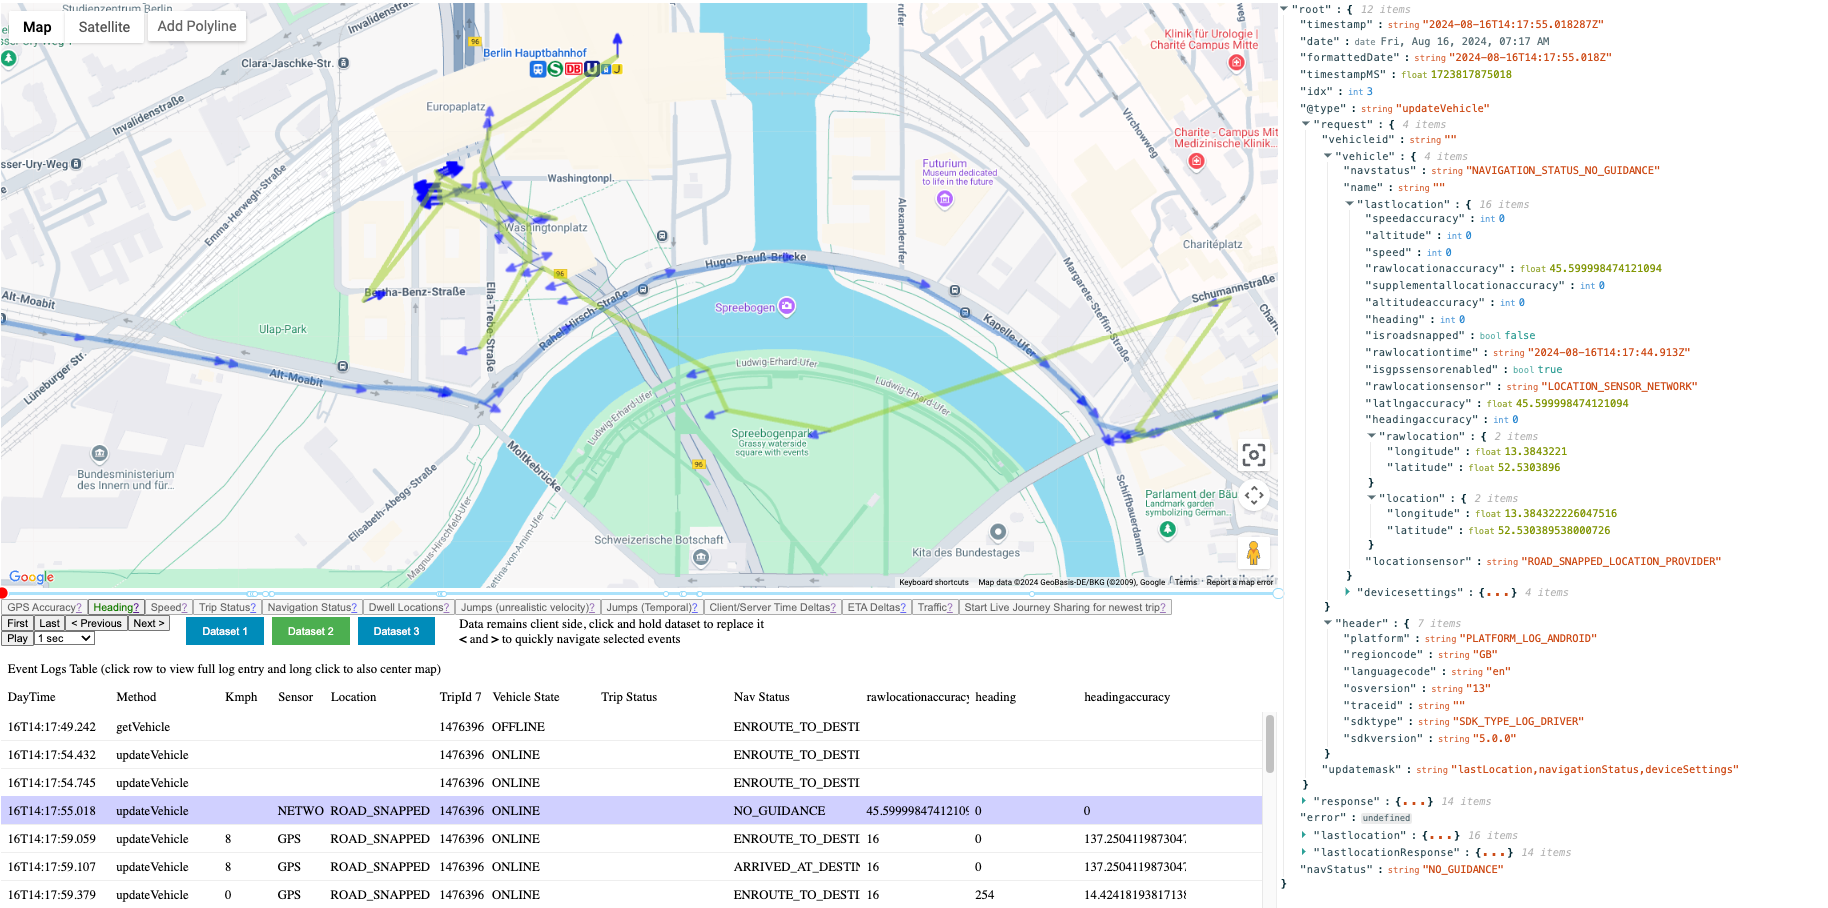1828x908 pixels.
Task: Load Dataset 3
Action: point(396,631)
